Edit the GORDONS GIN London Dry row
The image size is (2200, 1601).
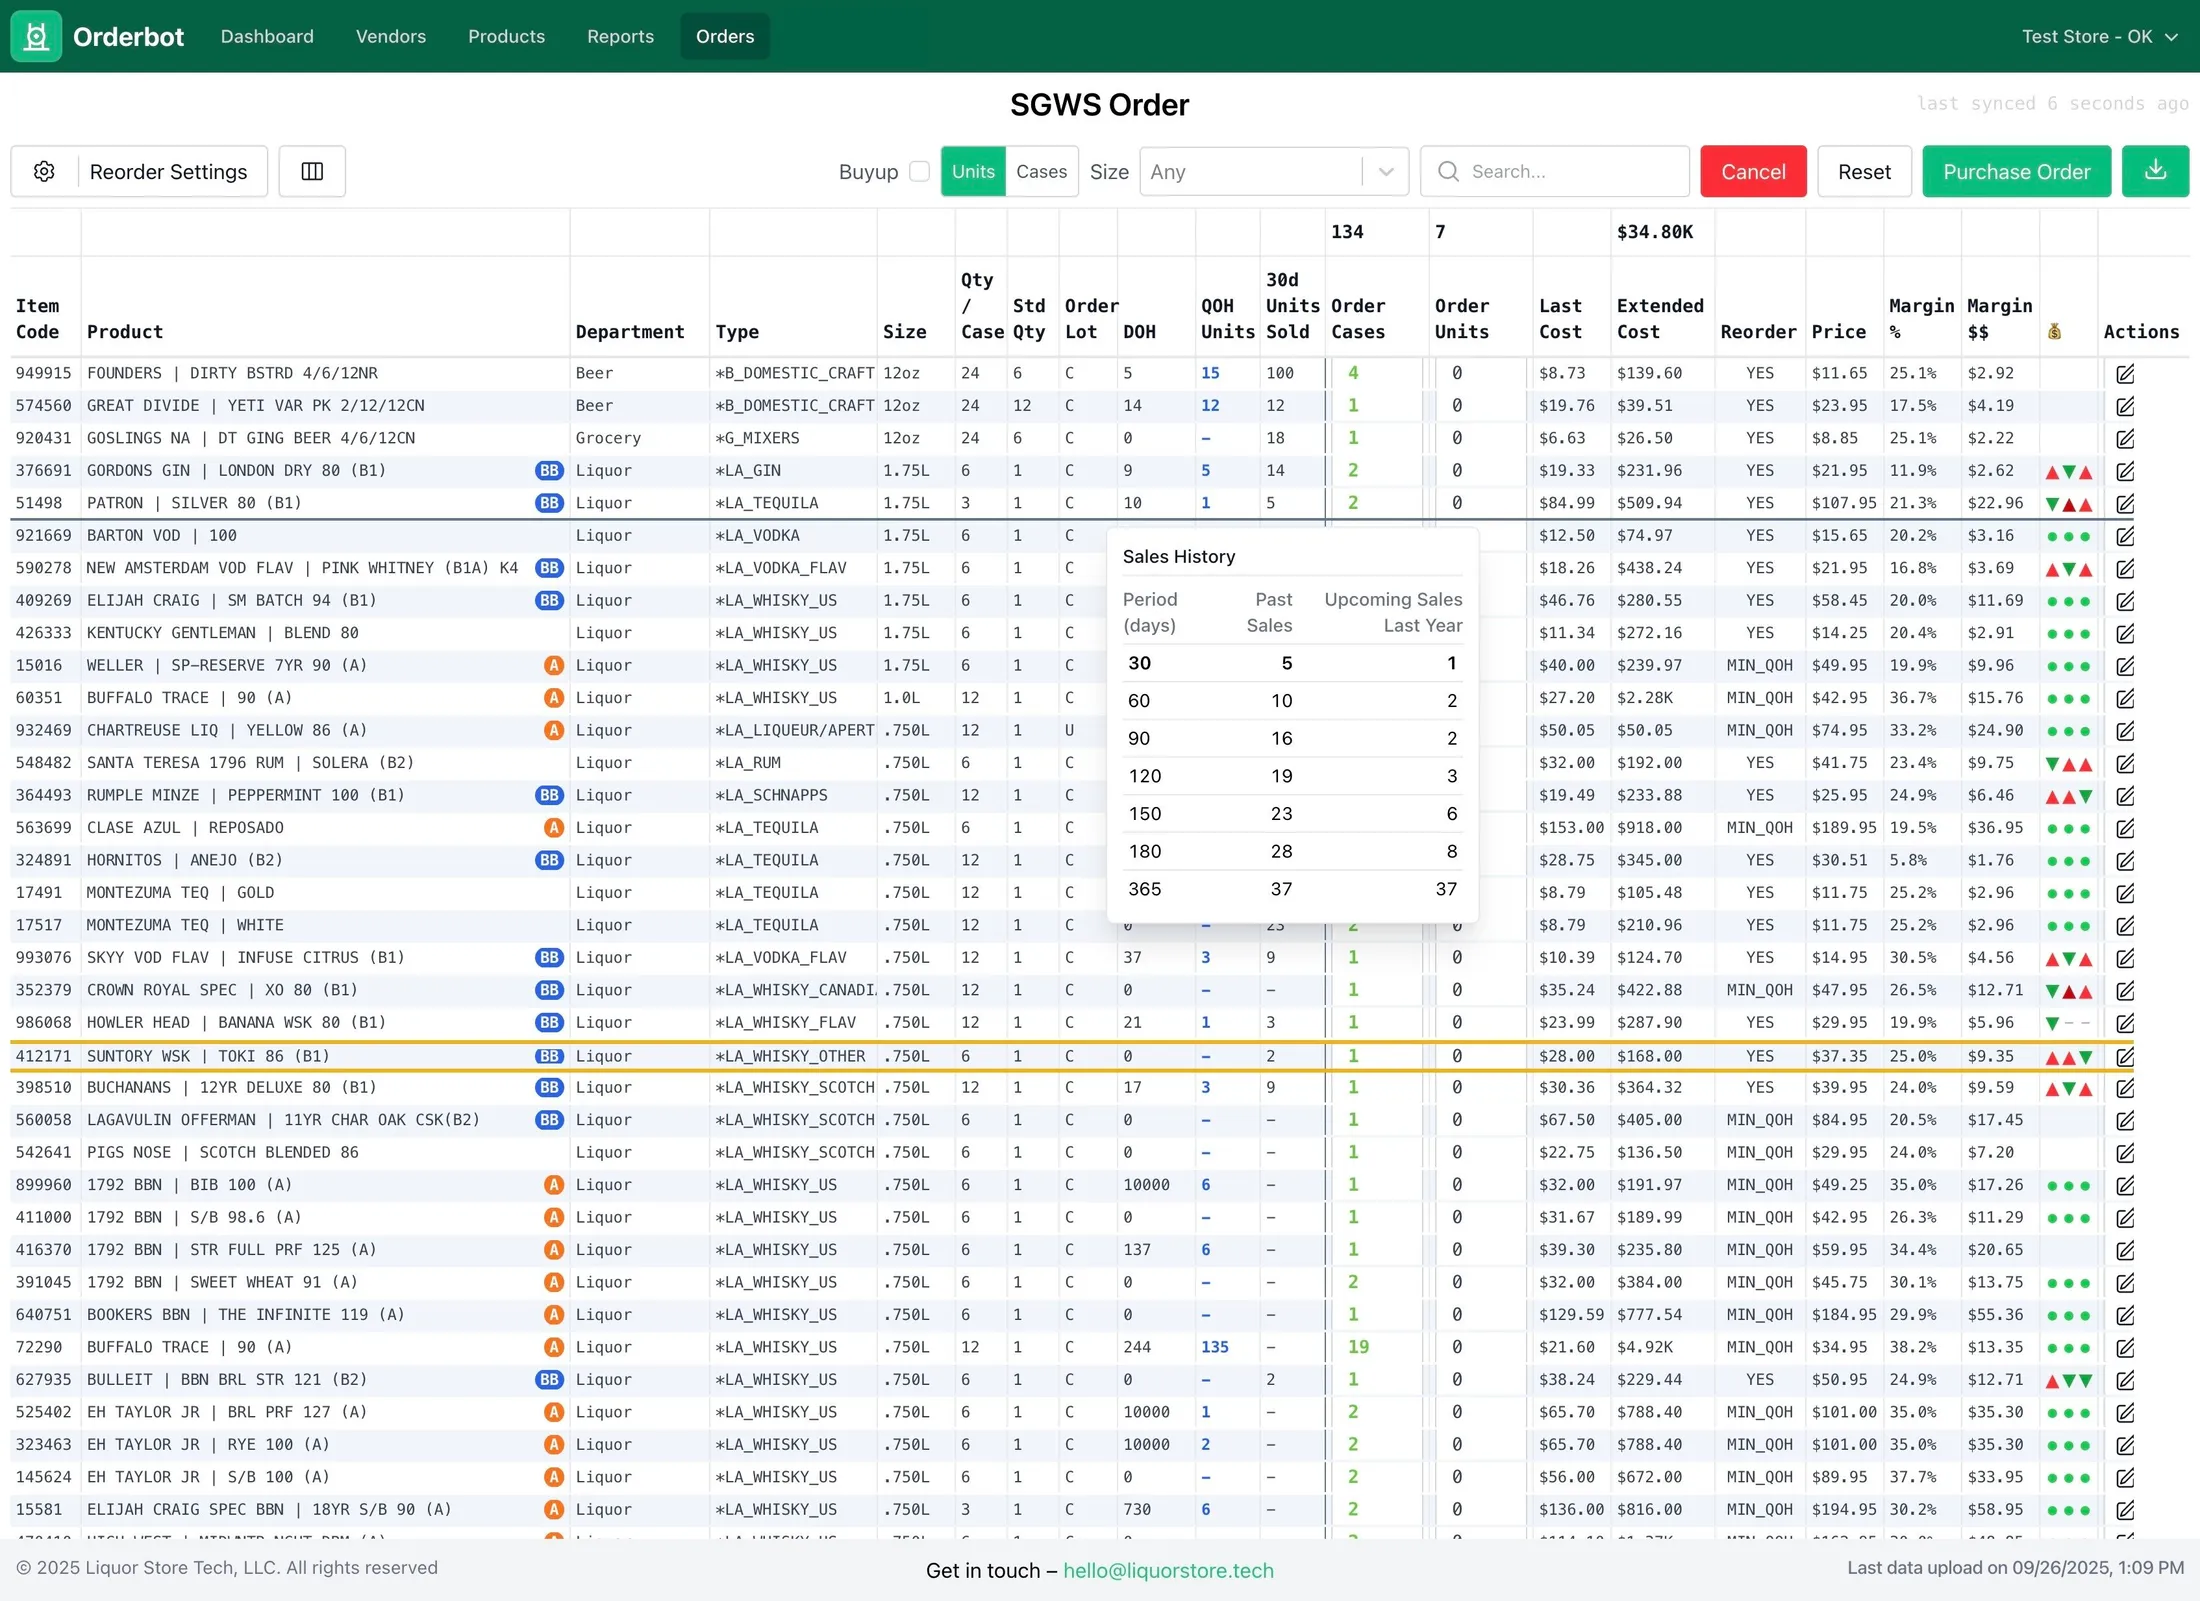[x=2125, y=471]
